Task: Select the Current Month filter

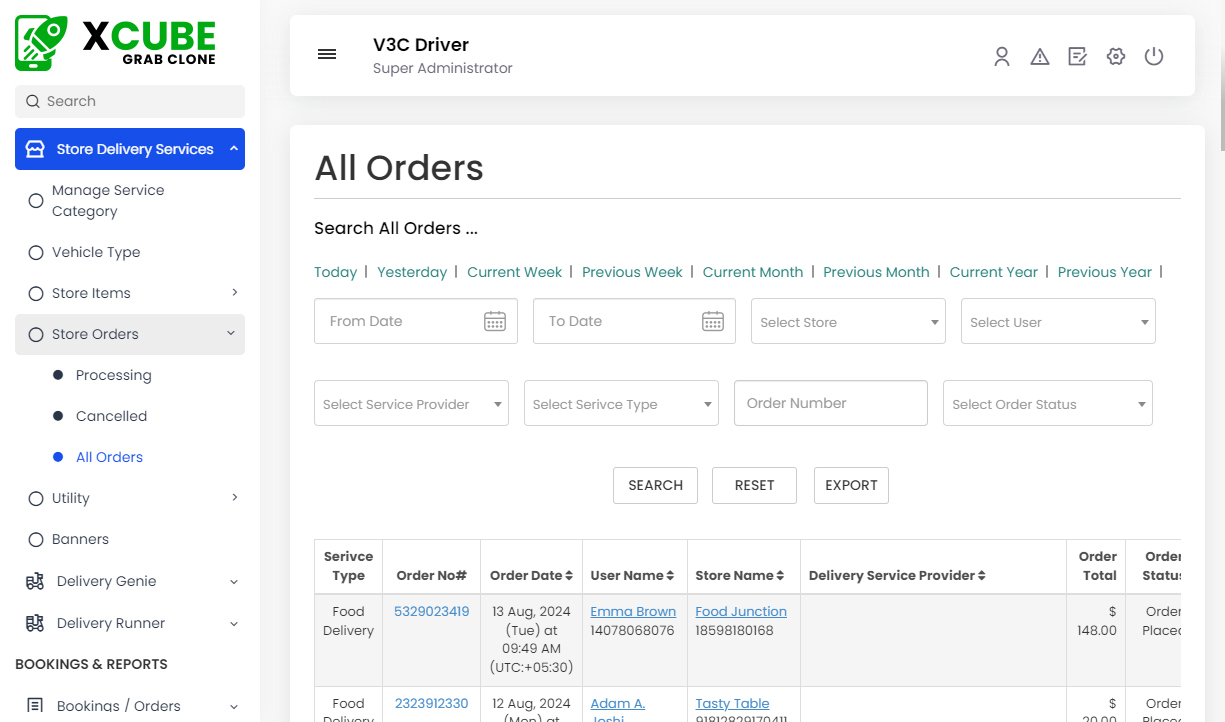Action: tap(753, 272)
